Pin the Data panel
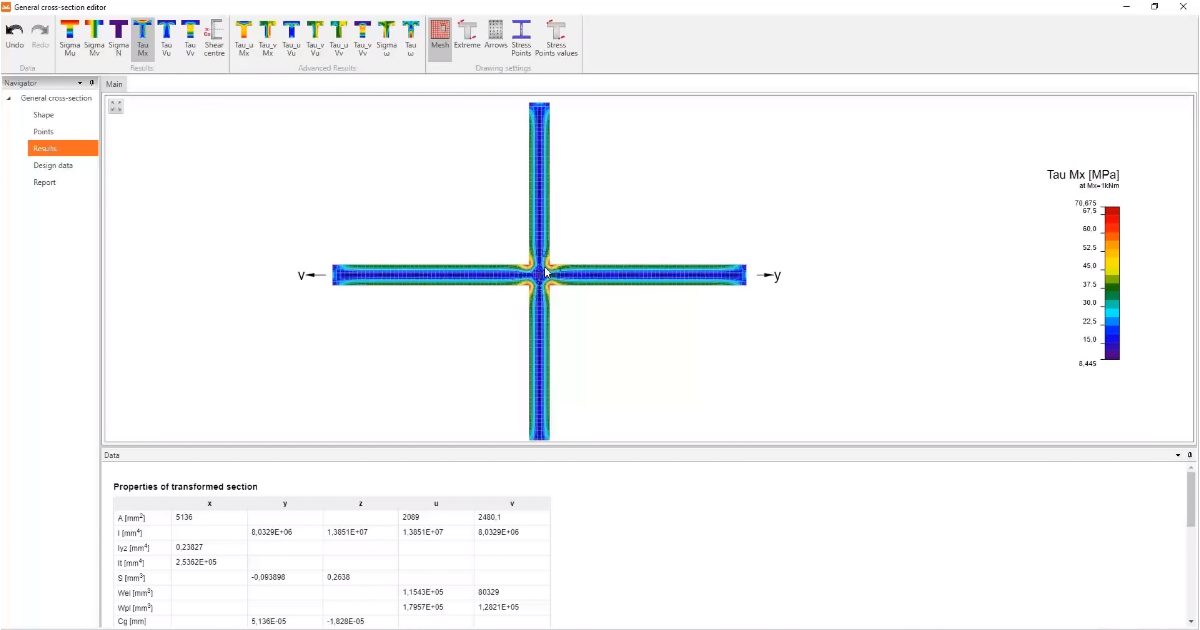This screenshot has height=630, width=1200. coord(1190,454)
